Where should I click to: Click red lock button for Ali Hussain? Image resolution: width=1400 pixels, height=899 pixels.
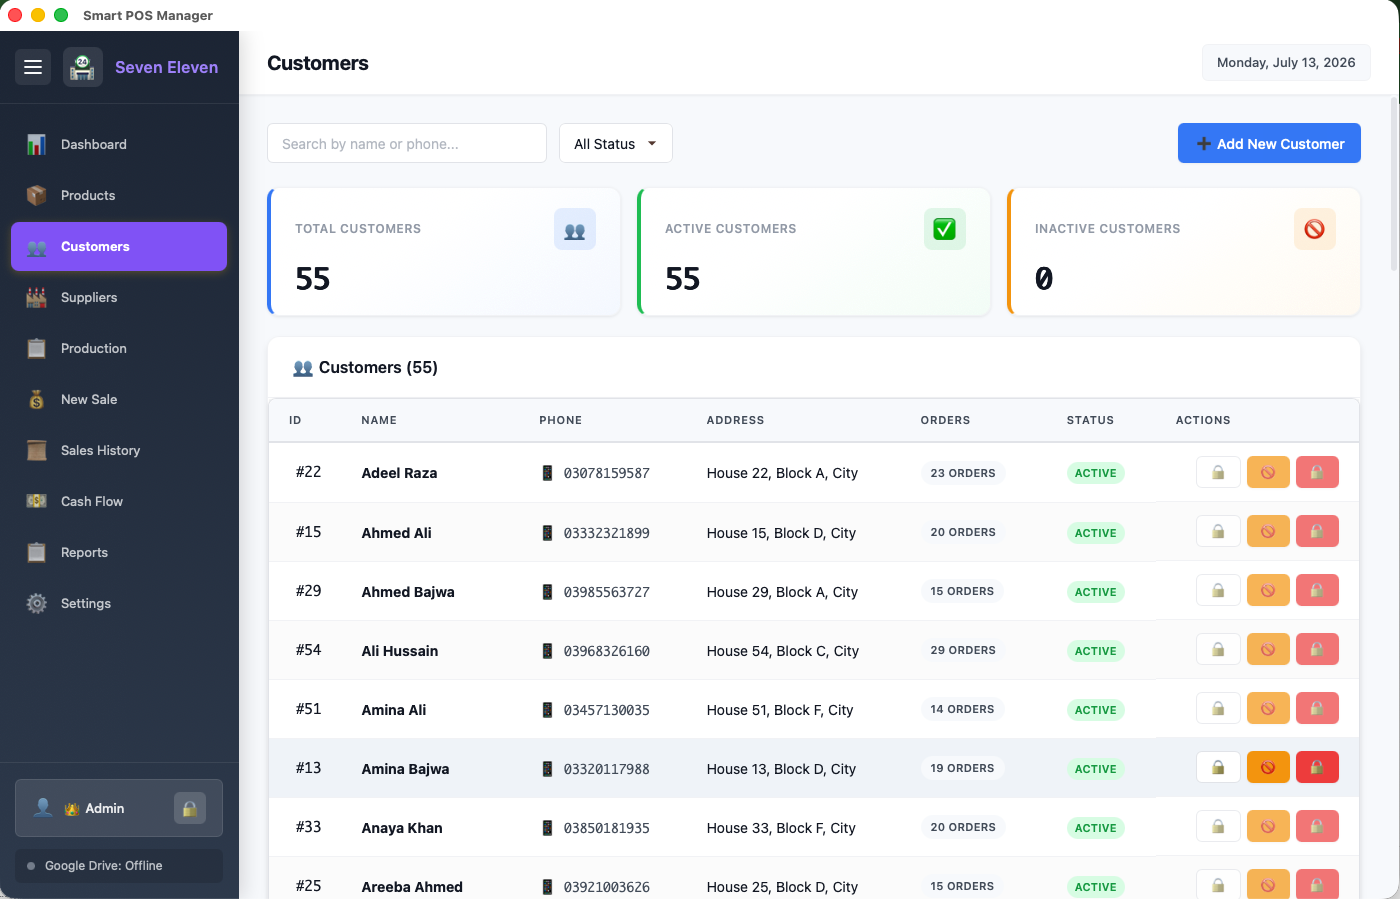[x=1317, y=649]
